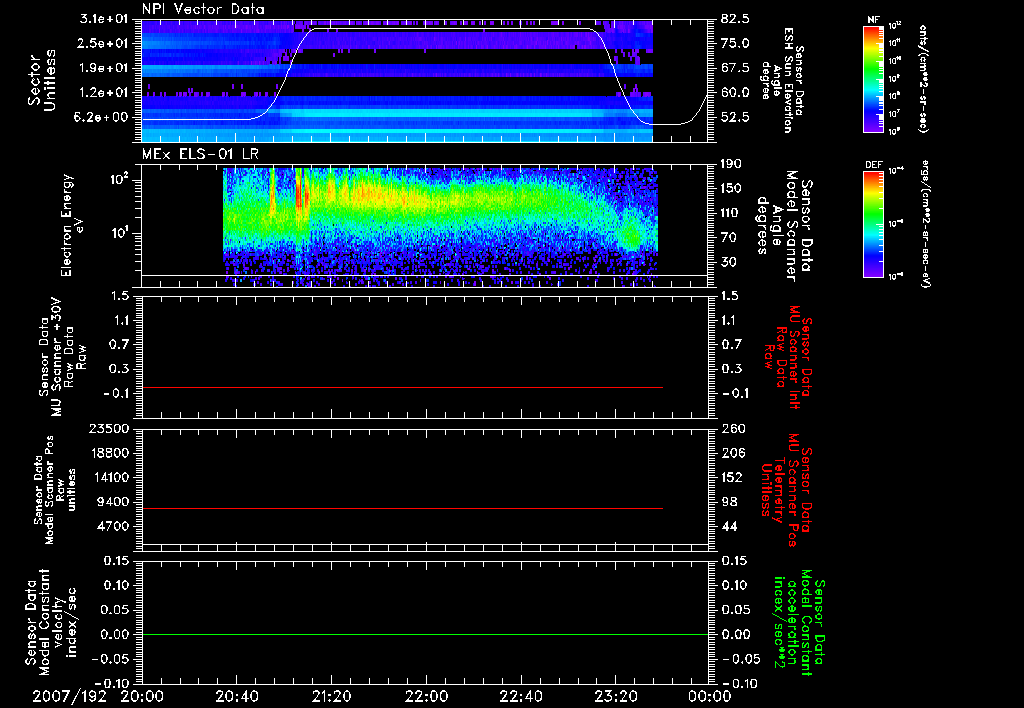The height and width of the screenshot is (708, 1024).
Task: Click the '22:00' time tick label
Action: [x=426, y=696]
